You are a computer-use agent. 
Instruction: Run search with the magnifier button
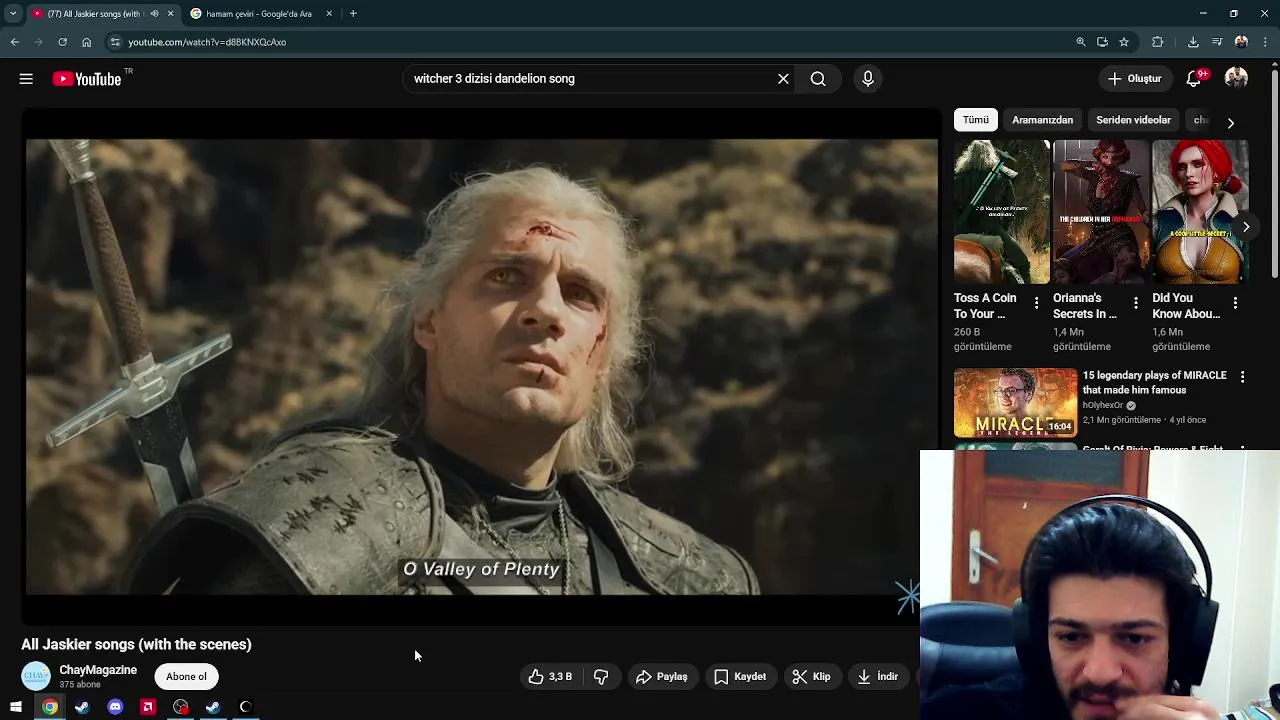(818, 79)
